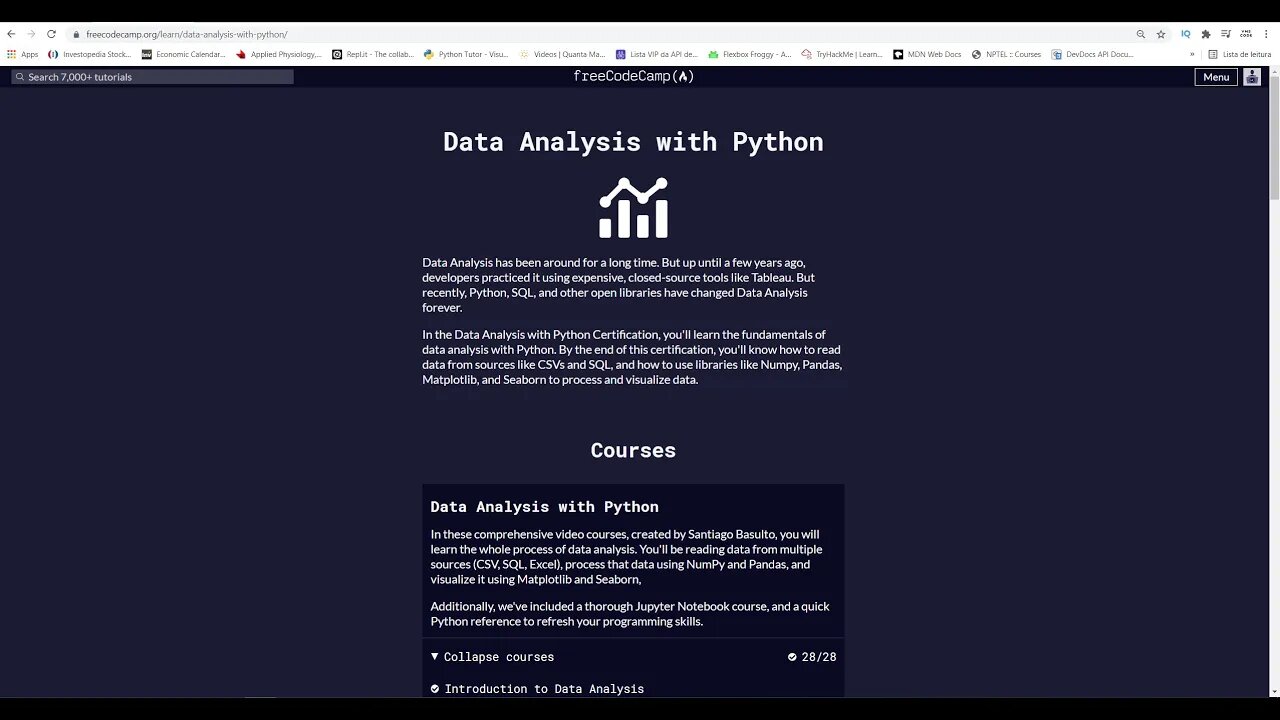The height and width of the screenshot is (720, 1280).
Task: Open the NPTEL Courses bookmark
Action: click(1006, 54)
